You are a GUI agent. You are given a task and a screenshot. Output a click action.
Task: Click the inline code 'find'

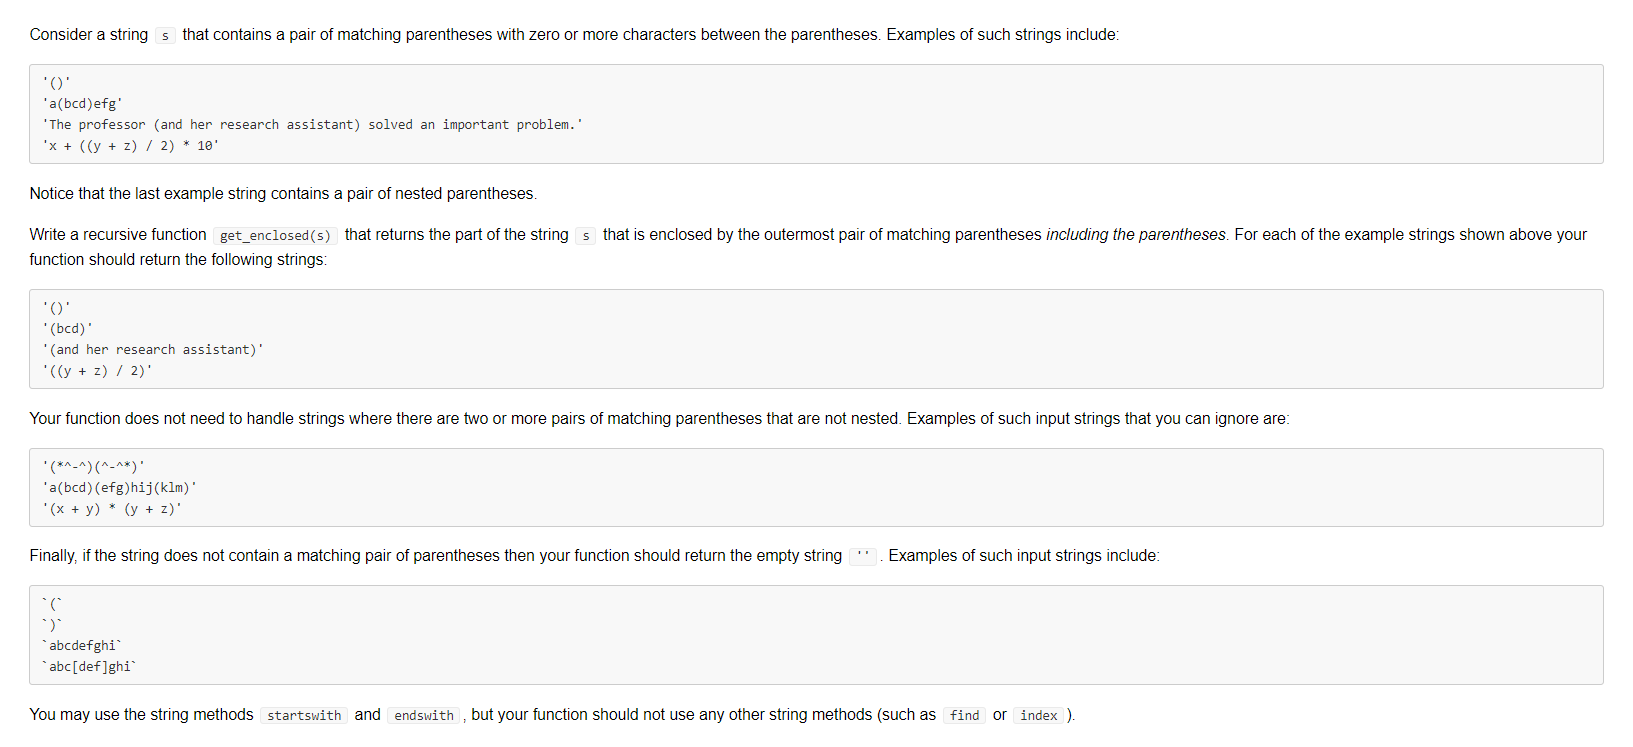click(965, 715)
